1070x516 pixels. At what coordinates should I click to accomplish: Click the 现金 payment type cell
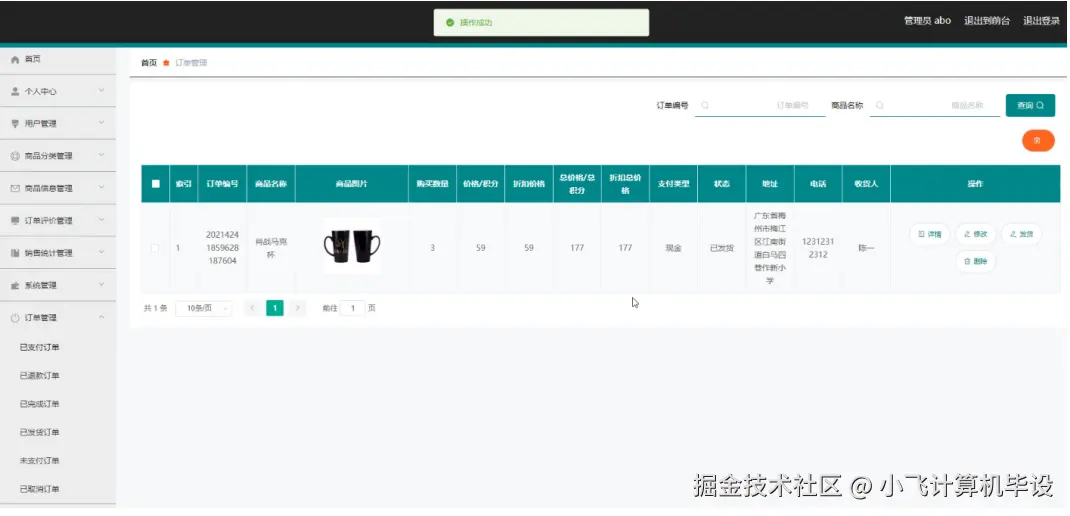(x=674, y=248)
